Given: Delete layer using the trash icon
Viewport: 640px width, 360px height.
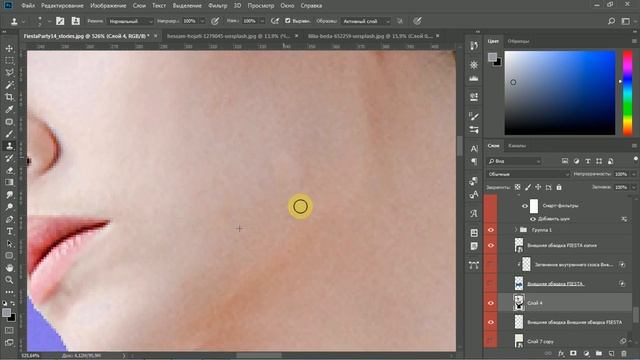Looking at the screenshot, I should (624, 353).
